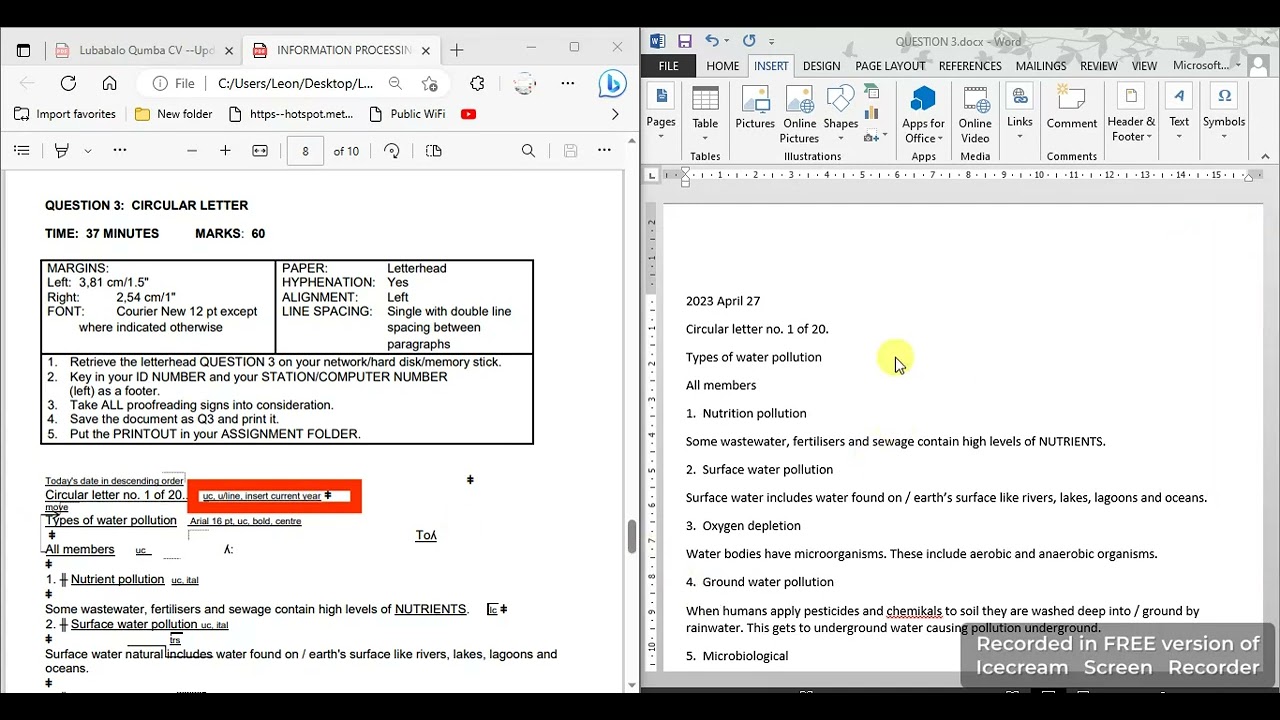Open Import favorites bookmark
The width and height of the screenshot is (1280, 720).
click(65, 114)
